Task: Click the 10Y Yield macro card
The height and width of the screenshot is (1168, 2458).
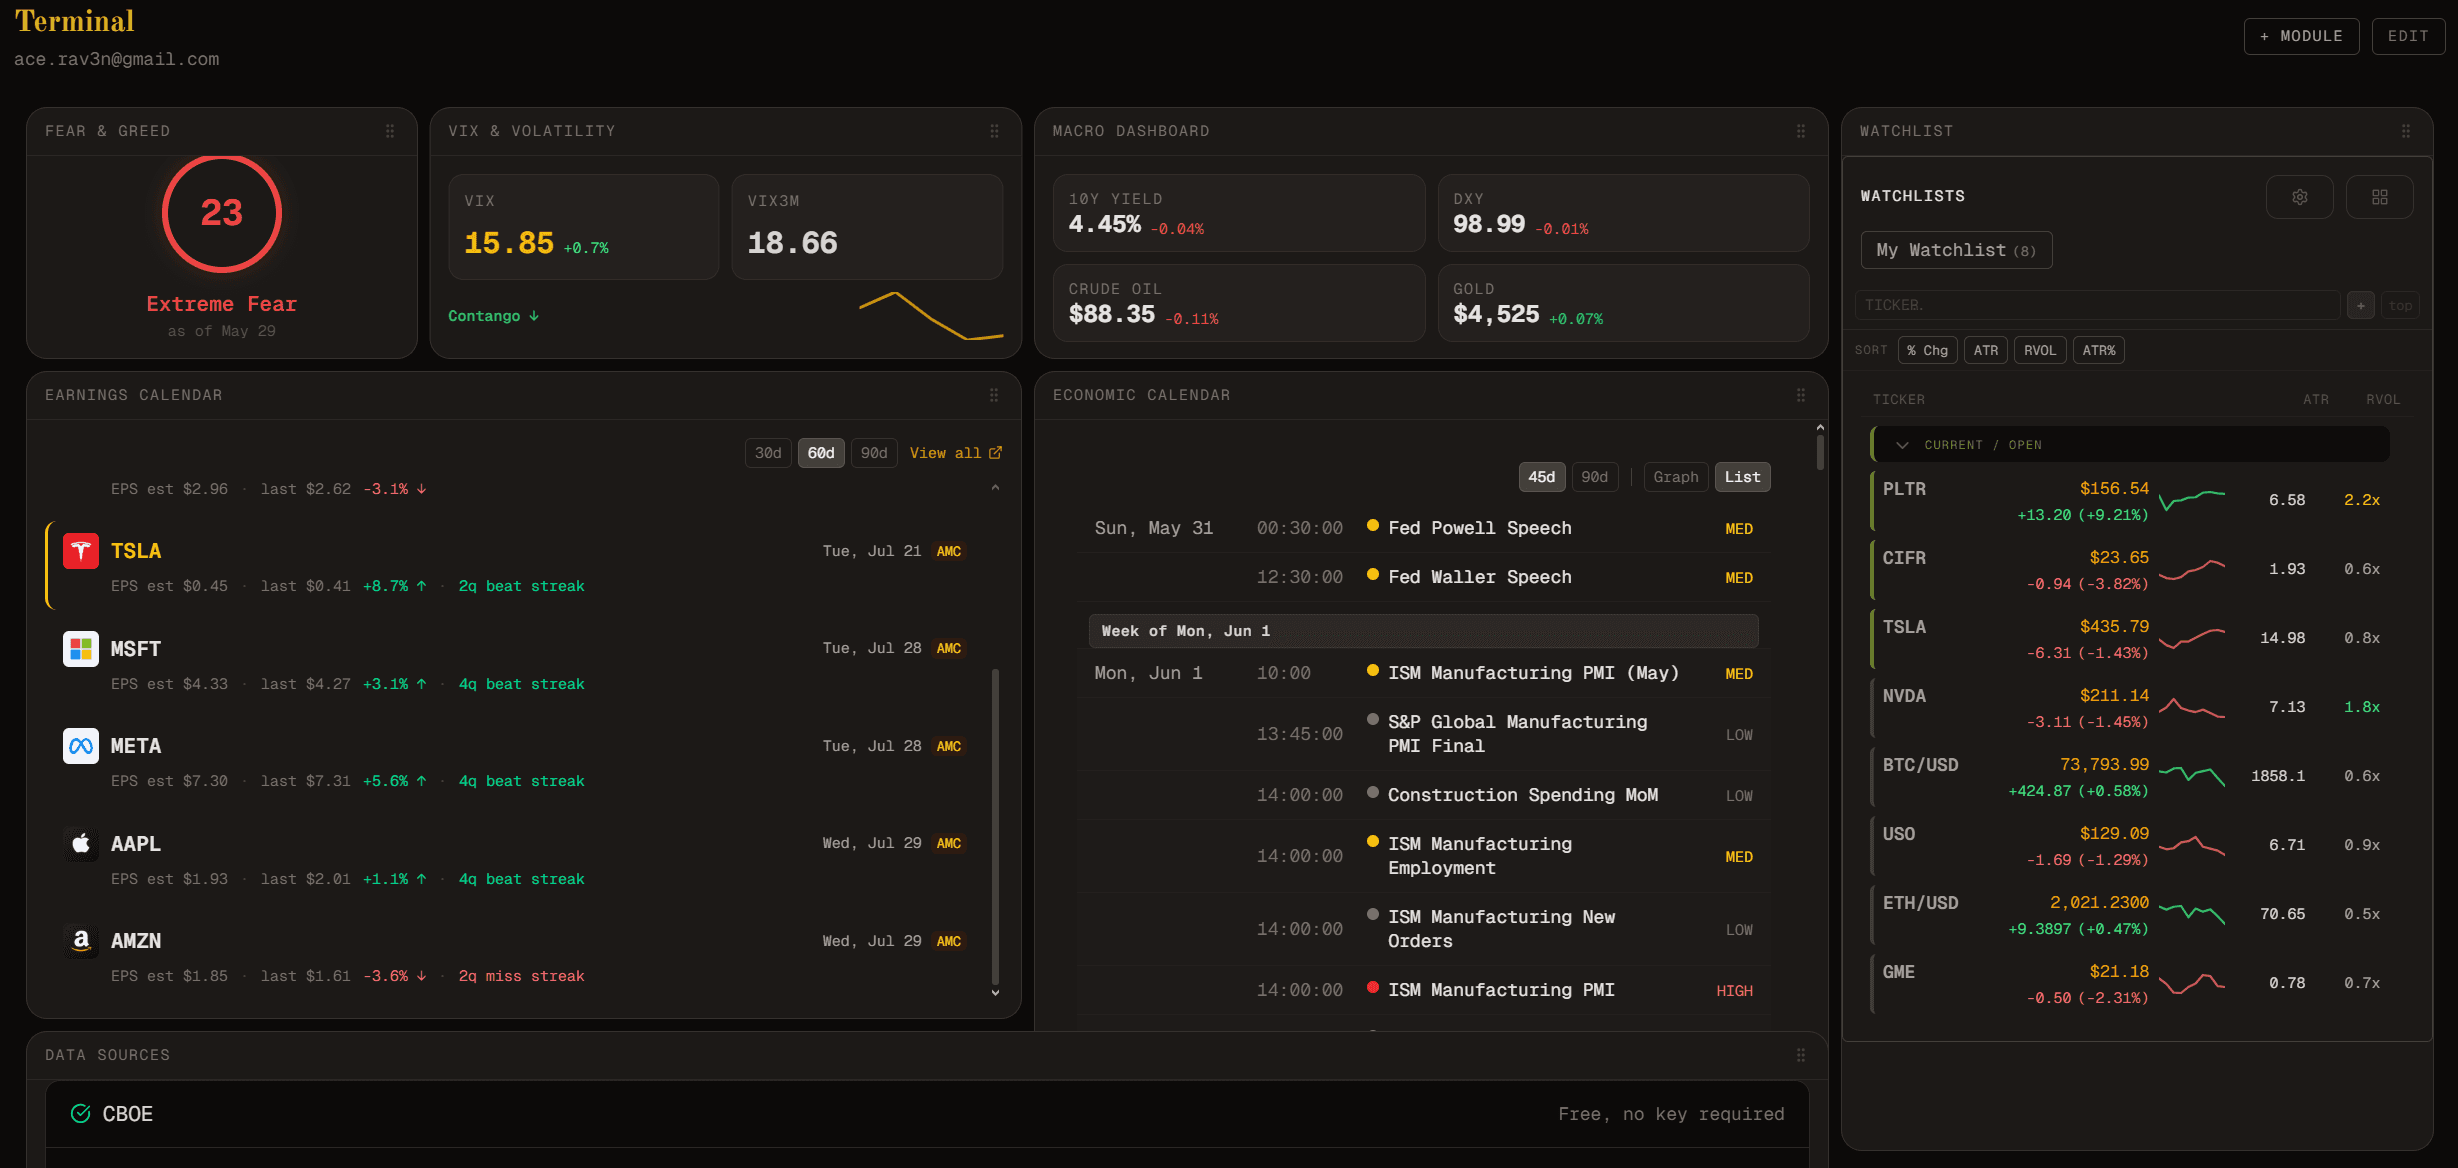Action: (x=1239, y=213)
